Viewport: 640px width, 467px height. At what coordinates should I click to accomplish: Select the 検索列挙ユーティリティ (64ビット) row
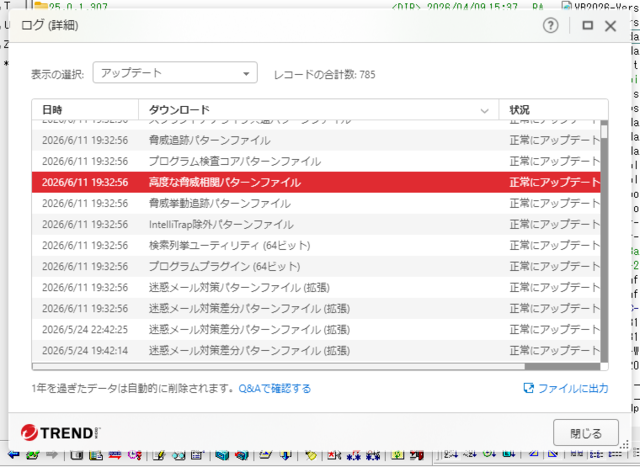tap(316, 245)
